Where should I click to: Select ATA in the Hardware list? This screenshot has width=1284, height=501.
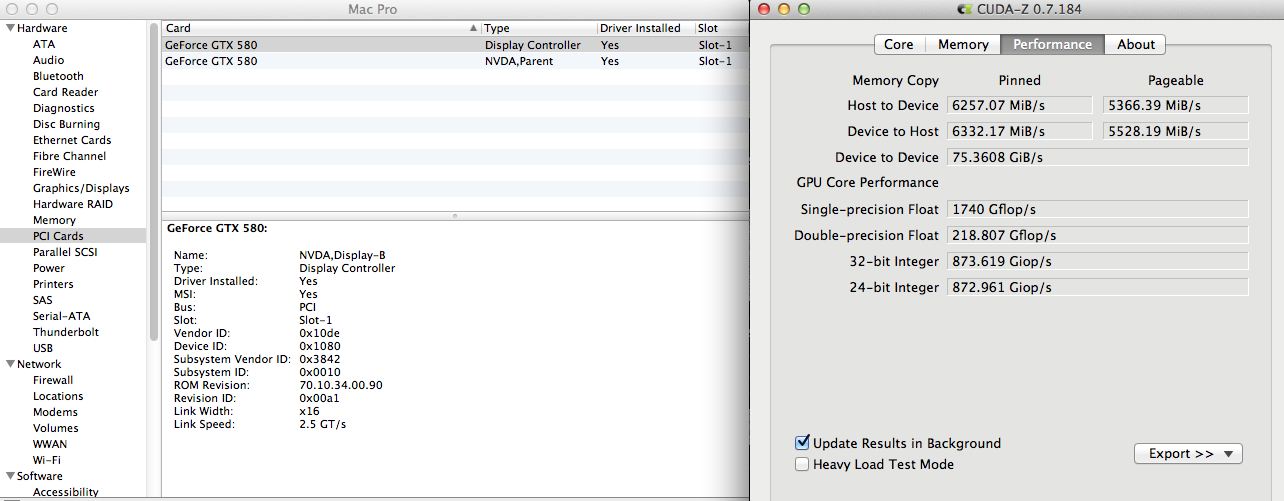click(44, 44)
